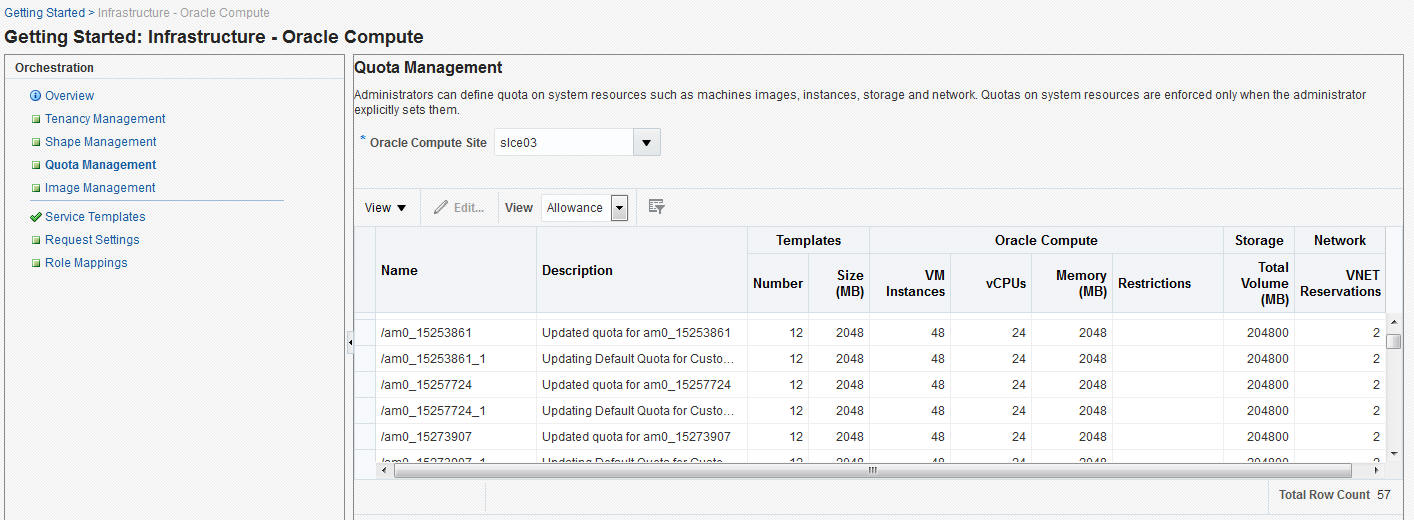The width and height of the screenshot is (1414, 520).
Task: Open Role Mappings link
Action: (x=86, y=263)
